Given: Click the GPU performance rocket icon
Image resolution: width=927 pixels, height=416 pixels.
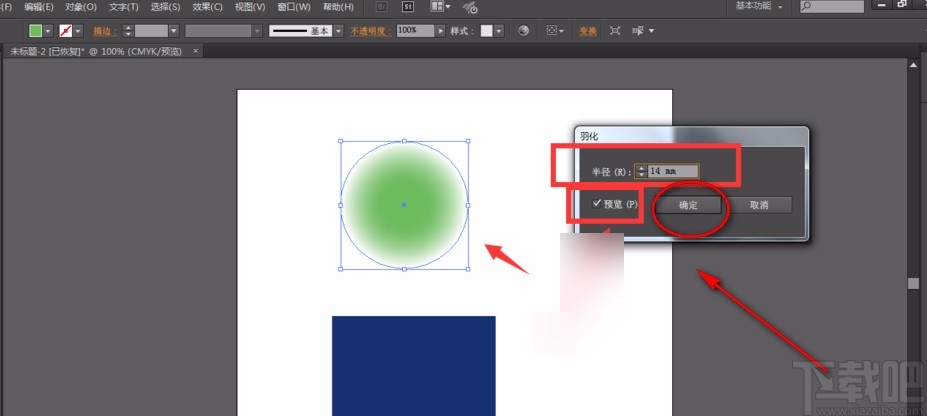Looking at the screenshot, I should 470,8.
